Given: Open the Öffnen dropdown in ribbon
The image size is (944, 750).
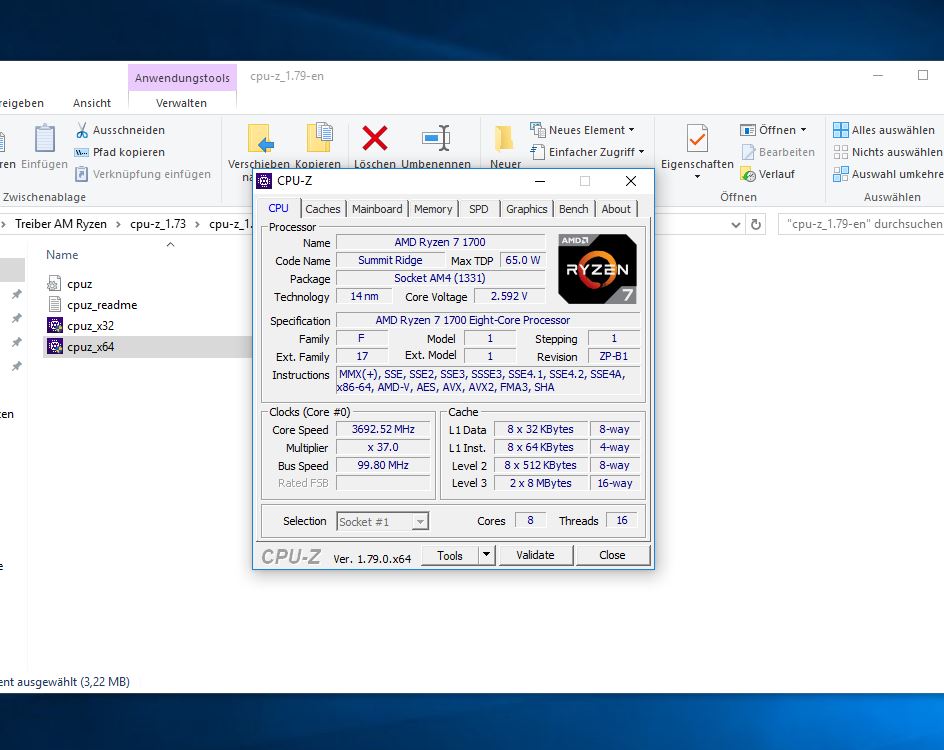Looking at the screenshot, I should click(x=773, y=130).
